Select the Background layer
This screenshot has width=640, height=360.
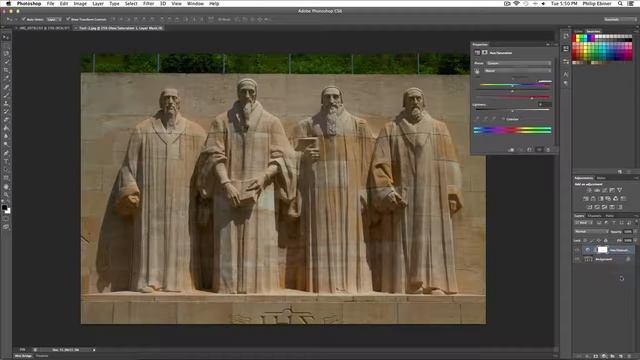click(x=604, y=259)
